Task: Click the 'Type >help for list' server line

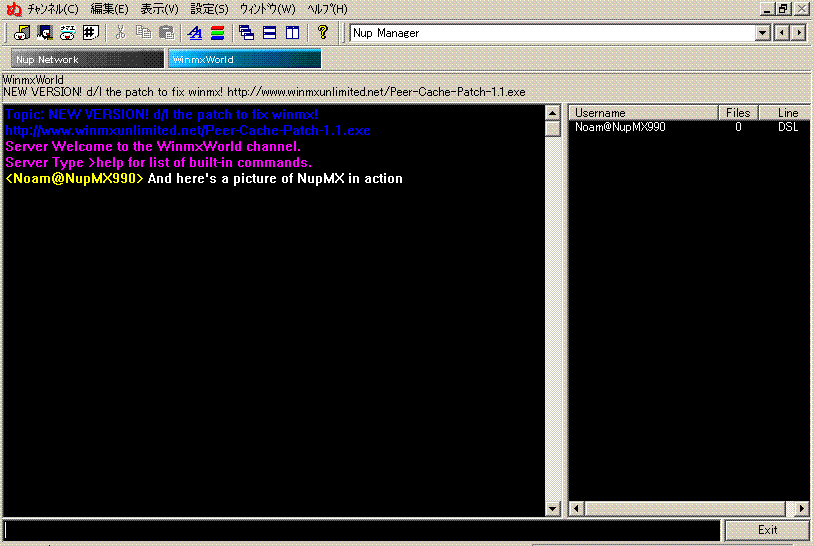Action: pyautogui.click(x=158, y=162)
